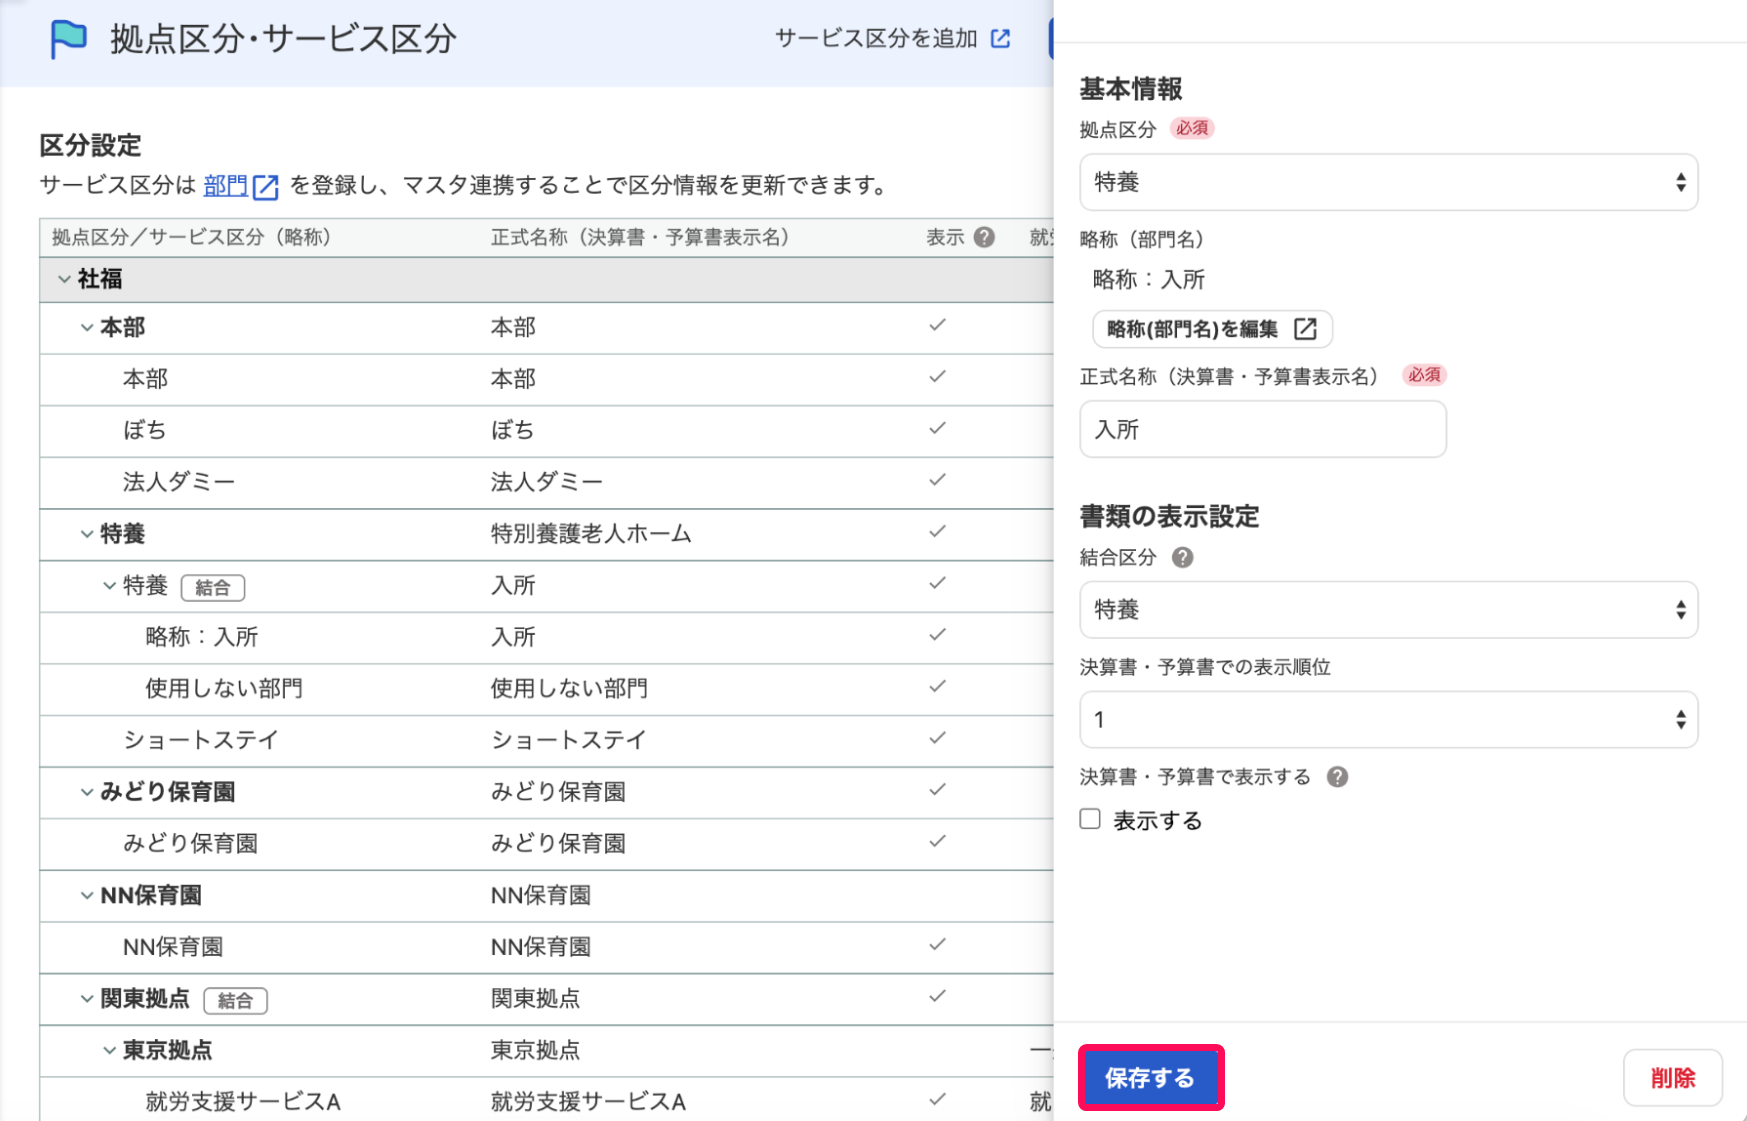1747x1121 pixels.
Task: Select the 法人ダミー row
Action: [546, 482]
